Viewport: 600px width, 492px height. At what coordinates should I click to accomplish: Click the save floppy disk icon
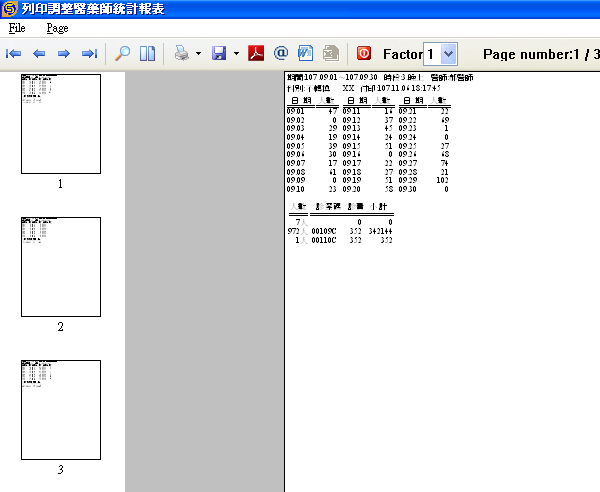[219, 53]
